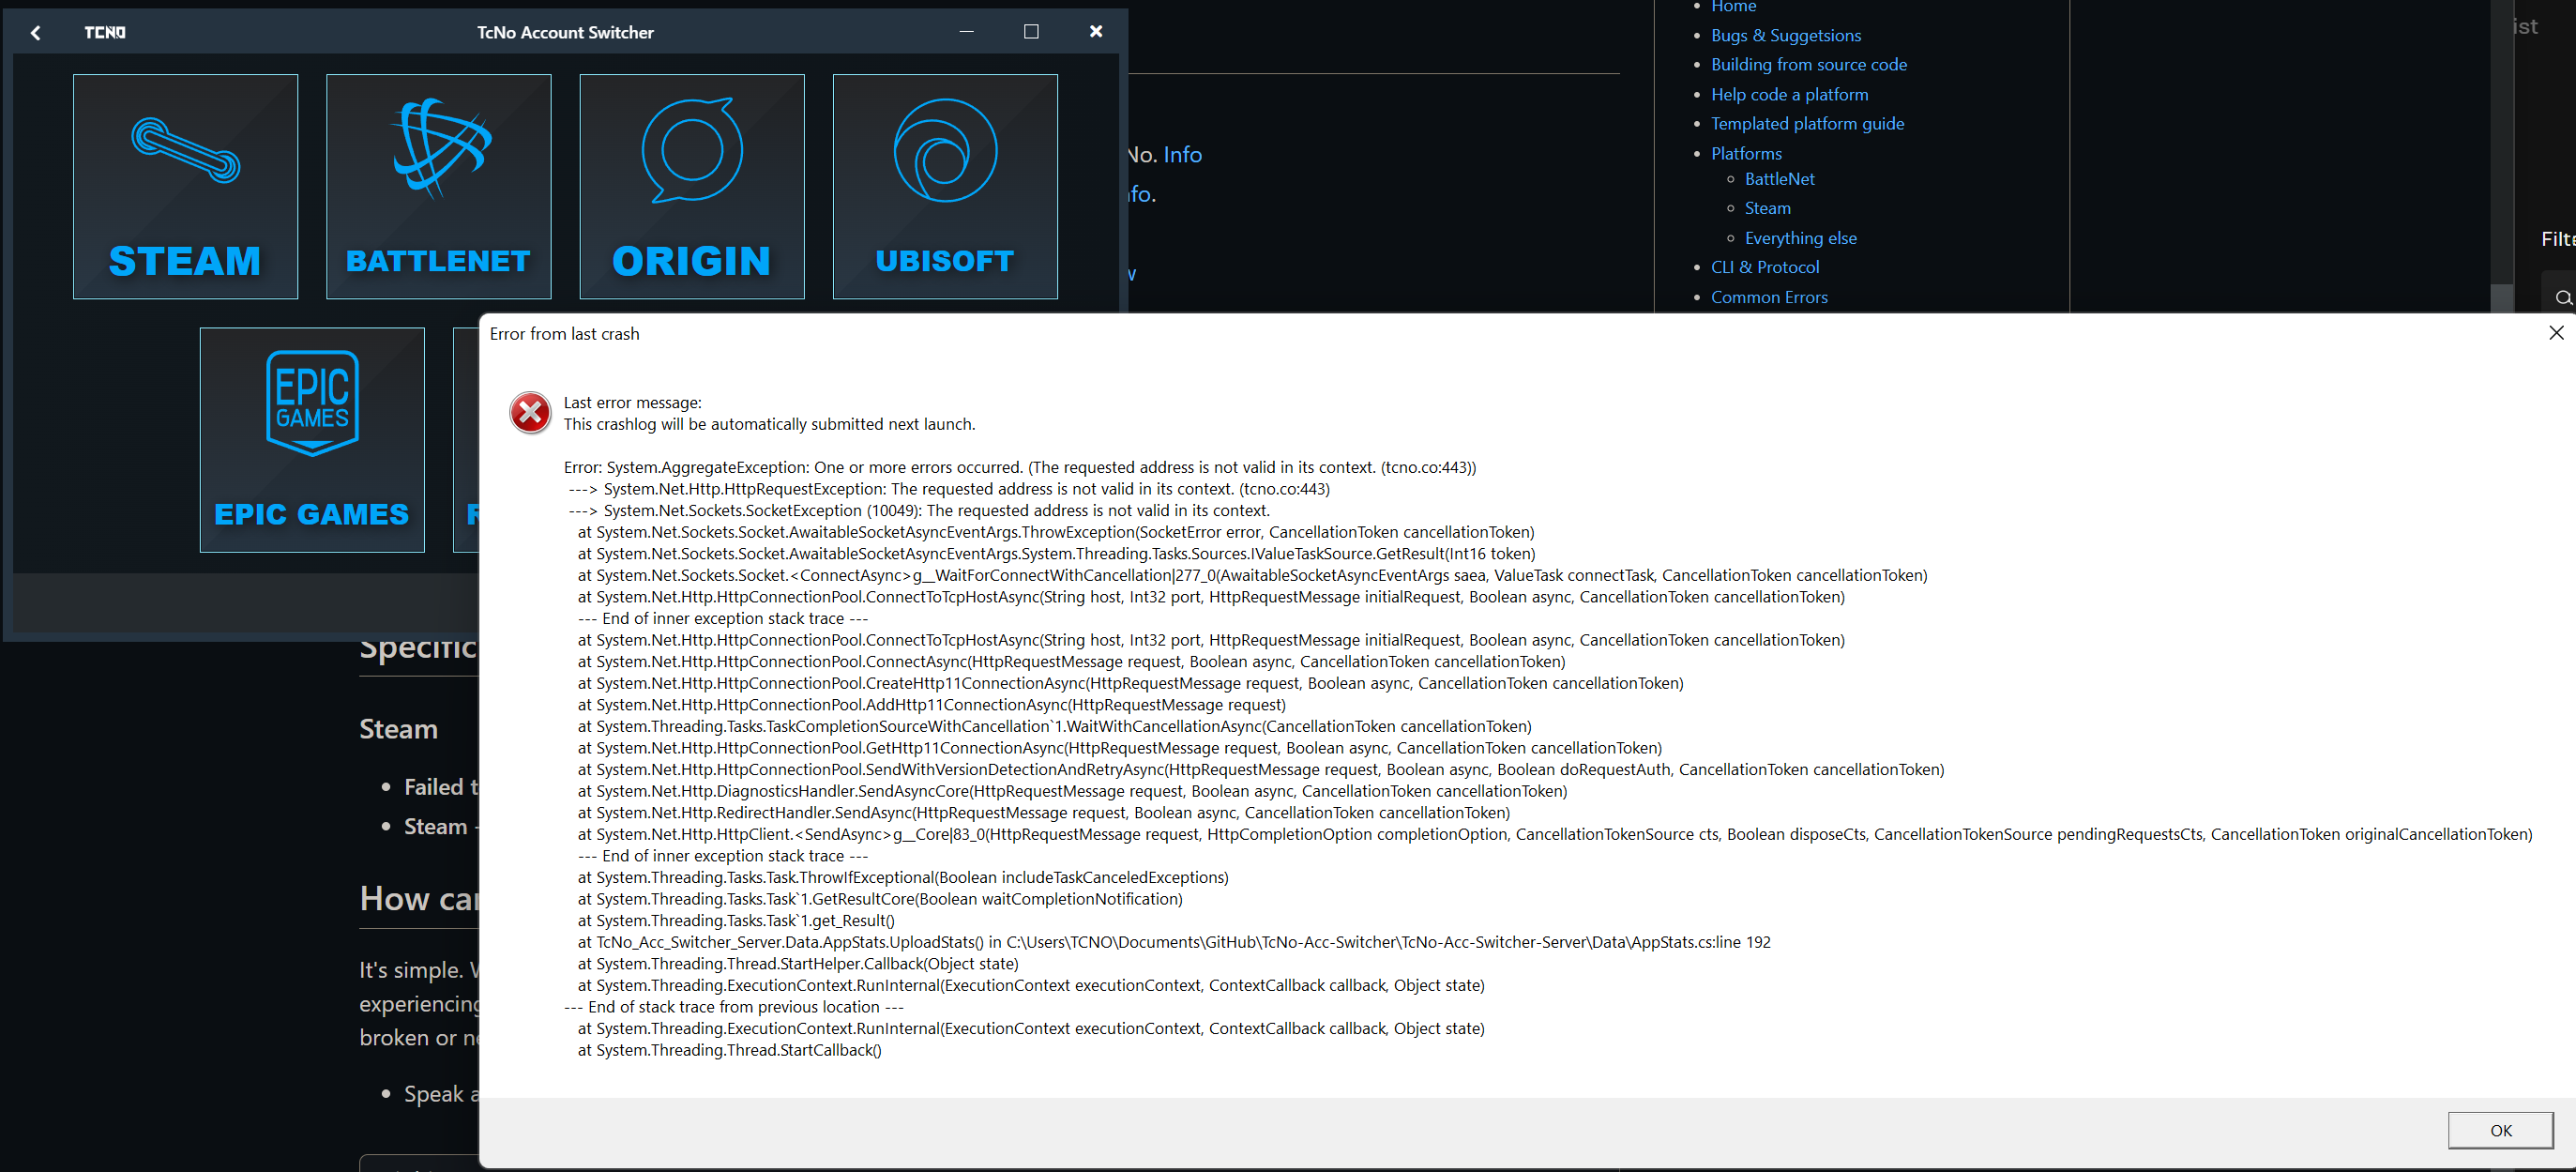Navigate to Home in the sidebar
2576x1172 pixels.
[1734, 7]
